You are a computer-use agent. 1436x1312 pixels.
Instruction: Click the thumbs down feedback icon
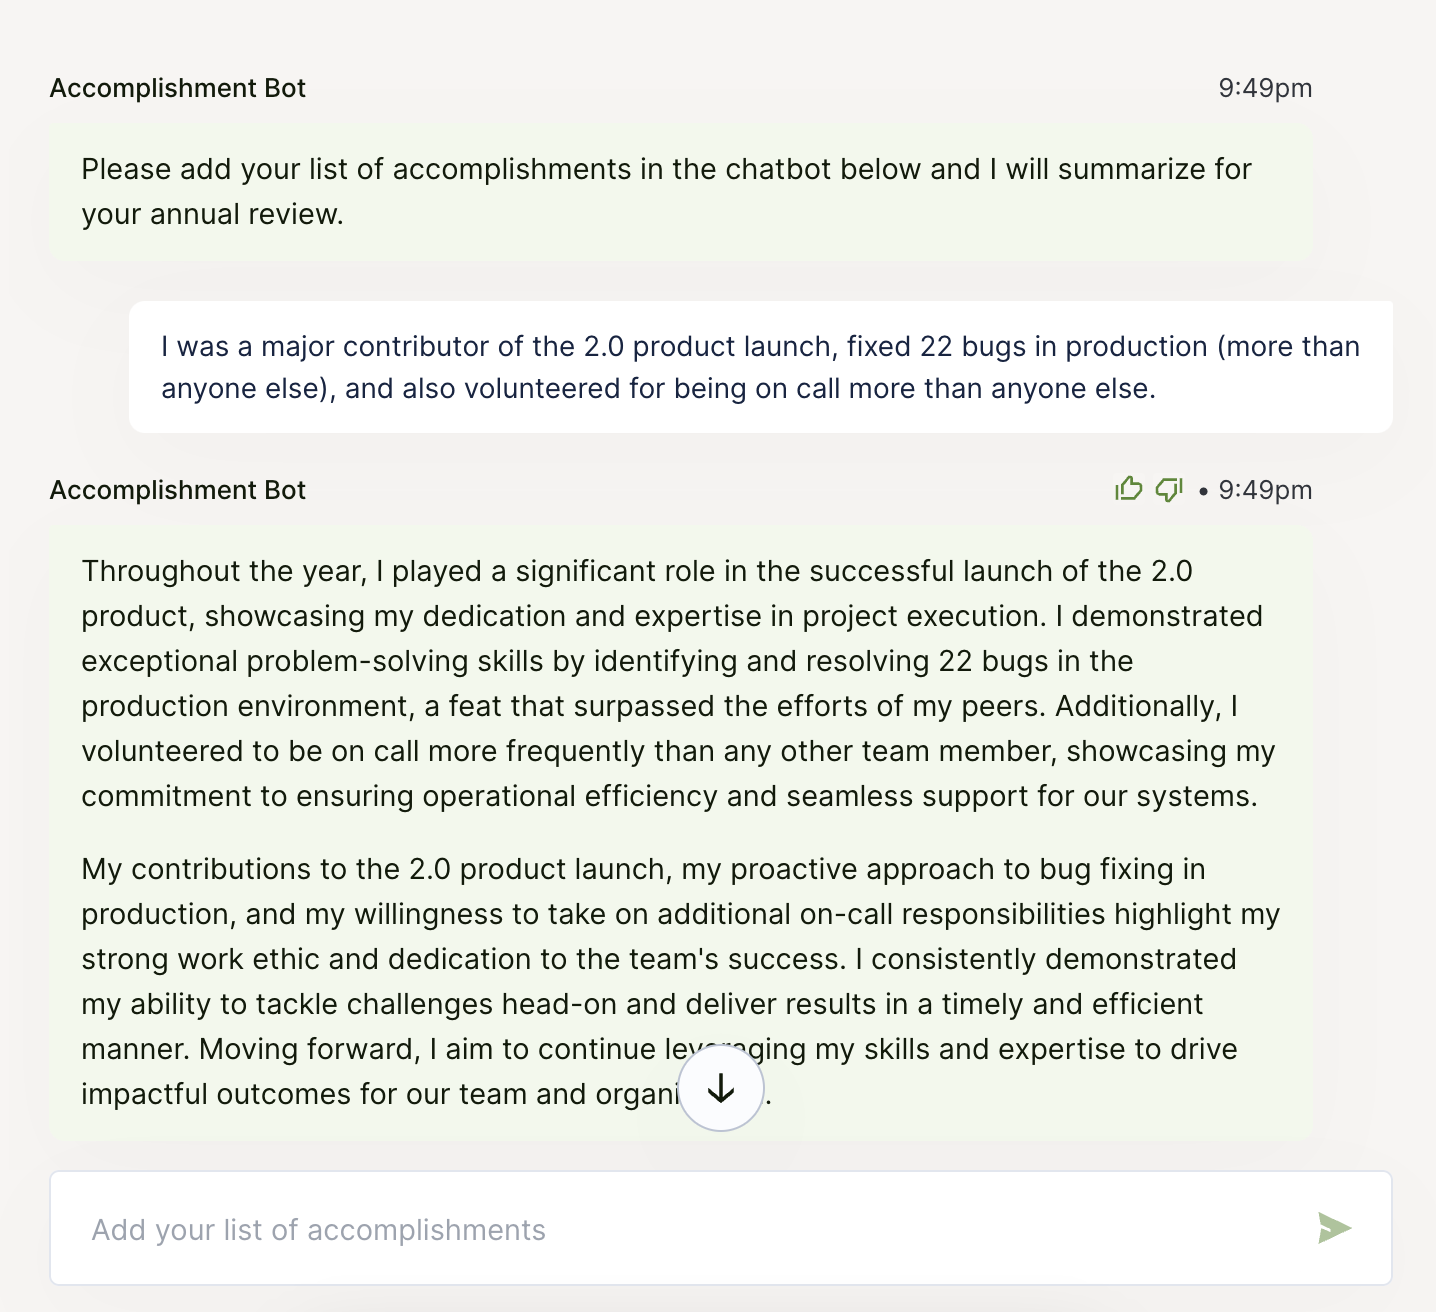(1169, 489)
